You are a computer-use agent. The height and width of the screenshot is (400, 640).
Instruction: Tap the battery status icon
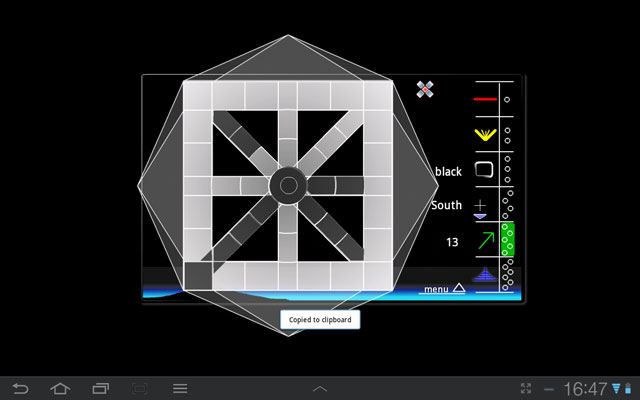coord(628,389)
